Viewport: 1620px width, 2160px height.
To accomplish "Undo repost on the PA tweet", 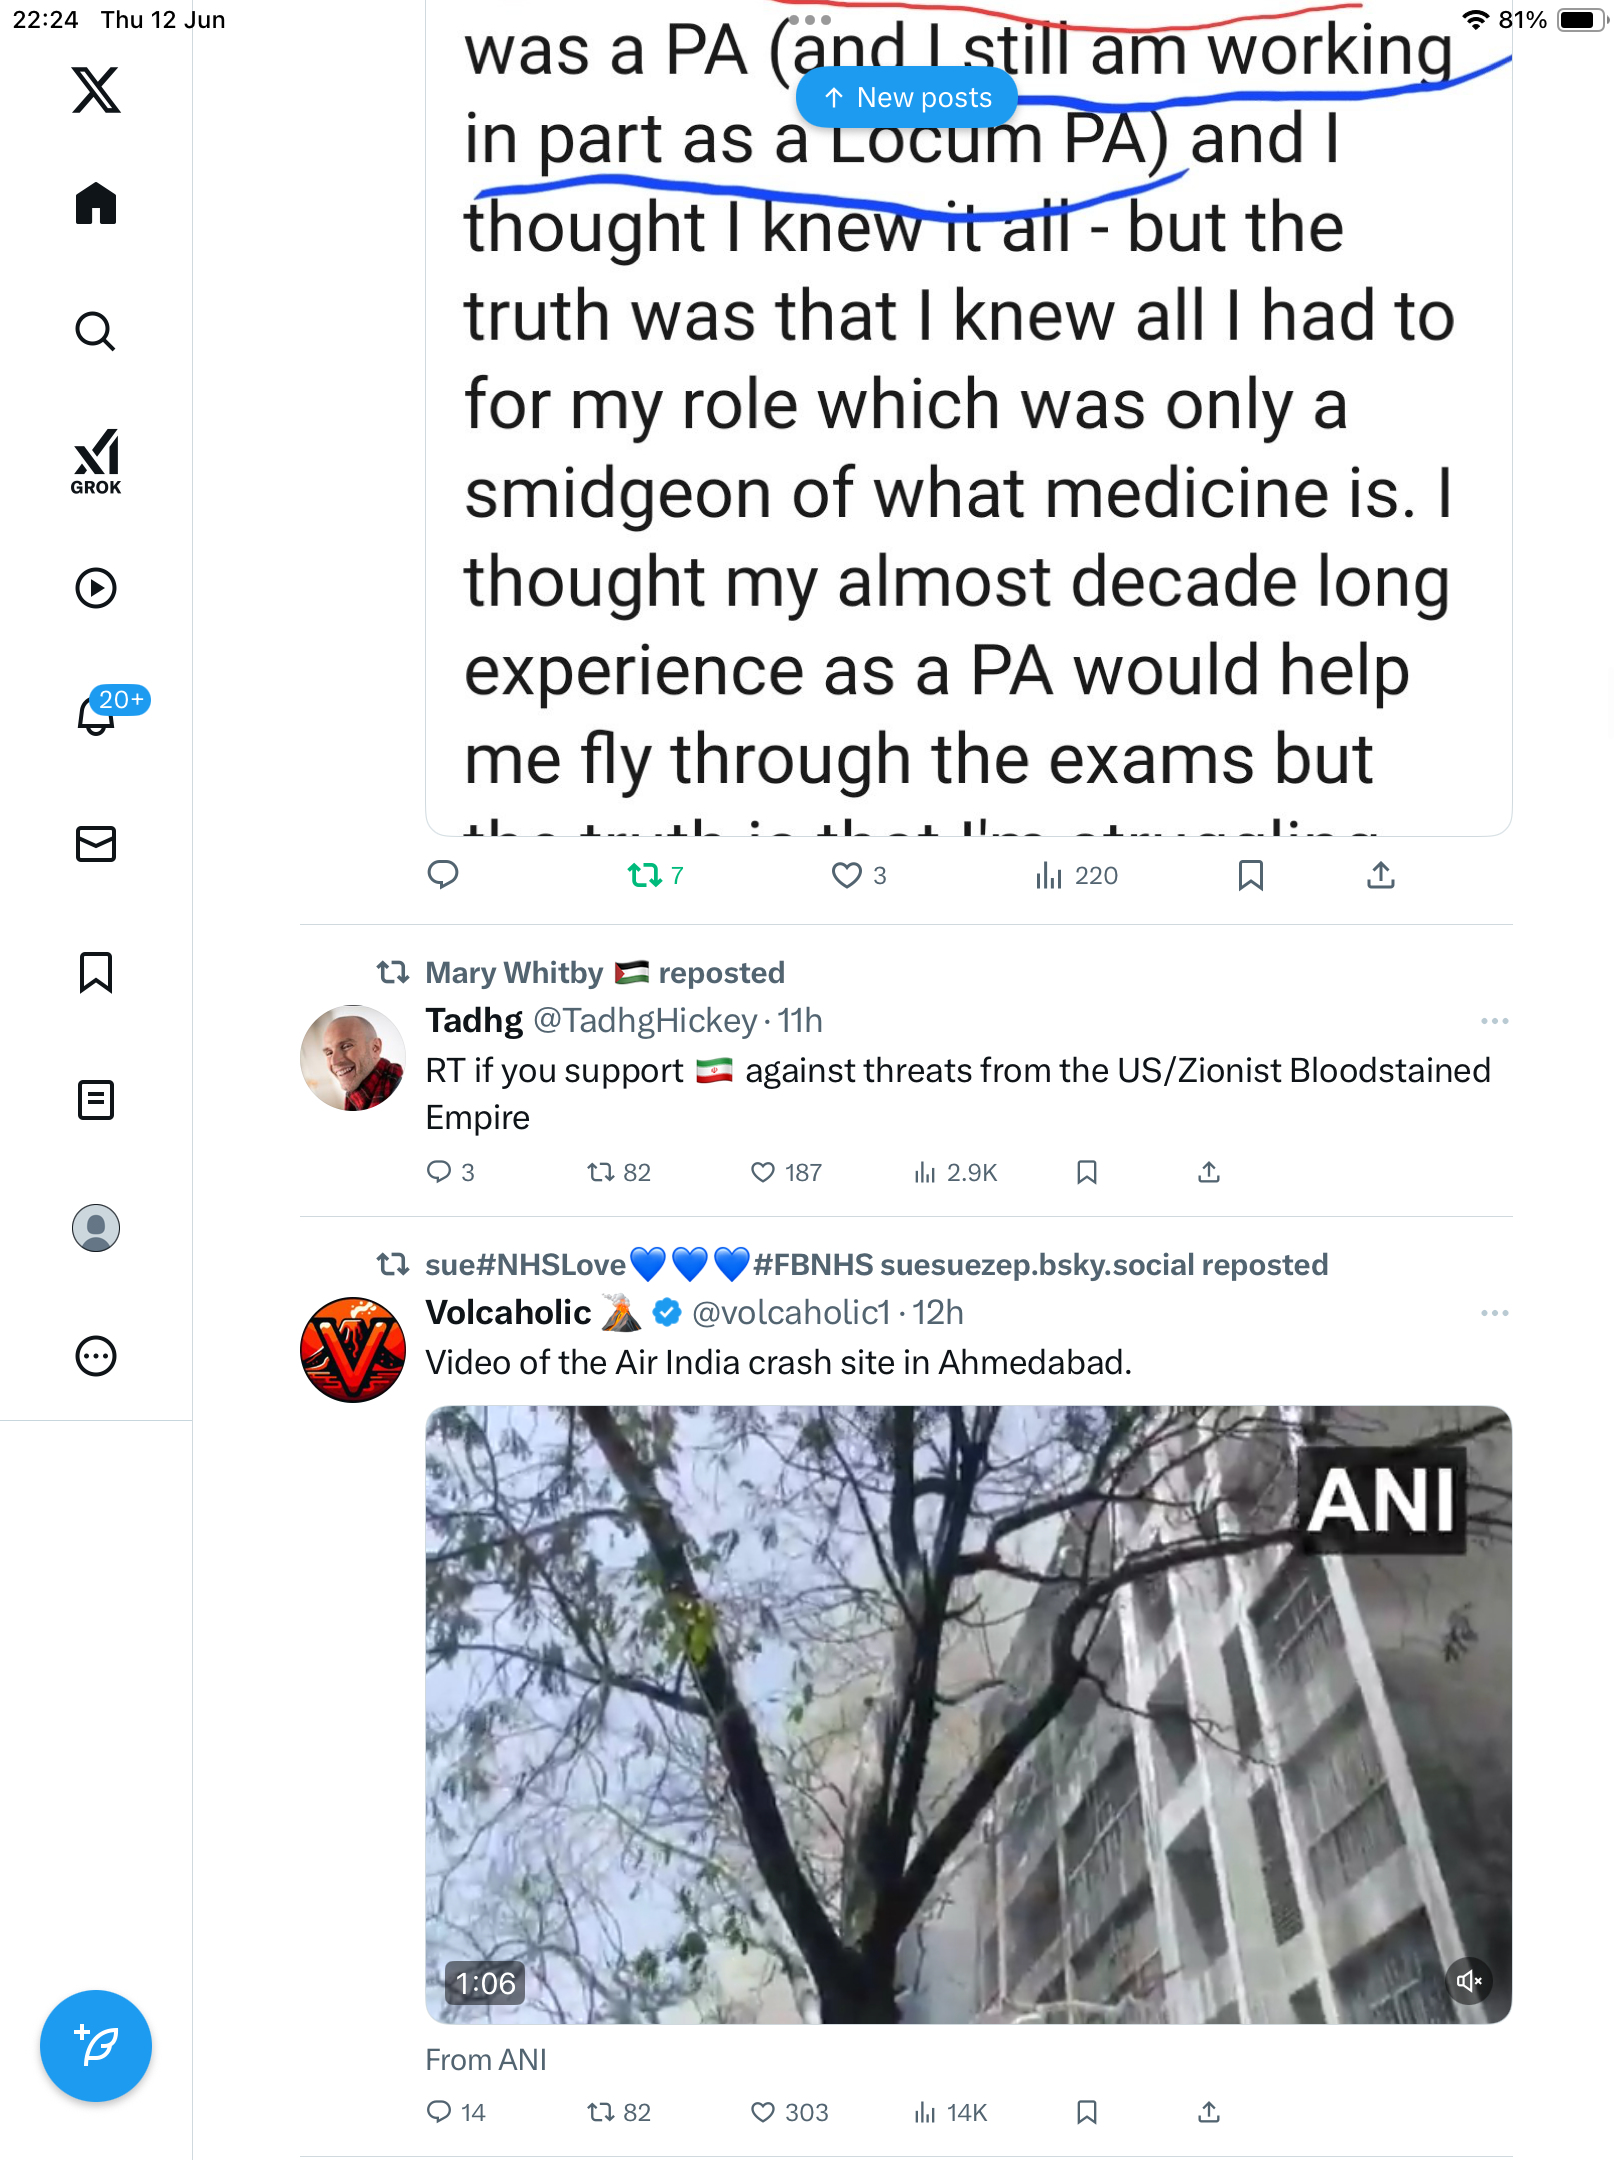I will [655, 876].
